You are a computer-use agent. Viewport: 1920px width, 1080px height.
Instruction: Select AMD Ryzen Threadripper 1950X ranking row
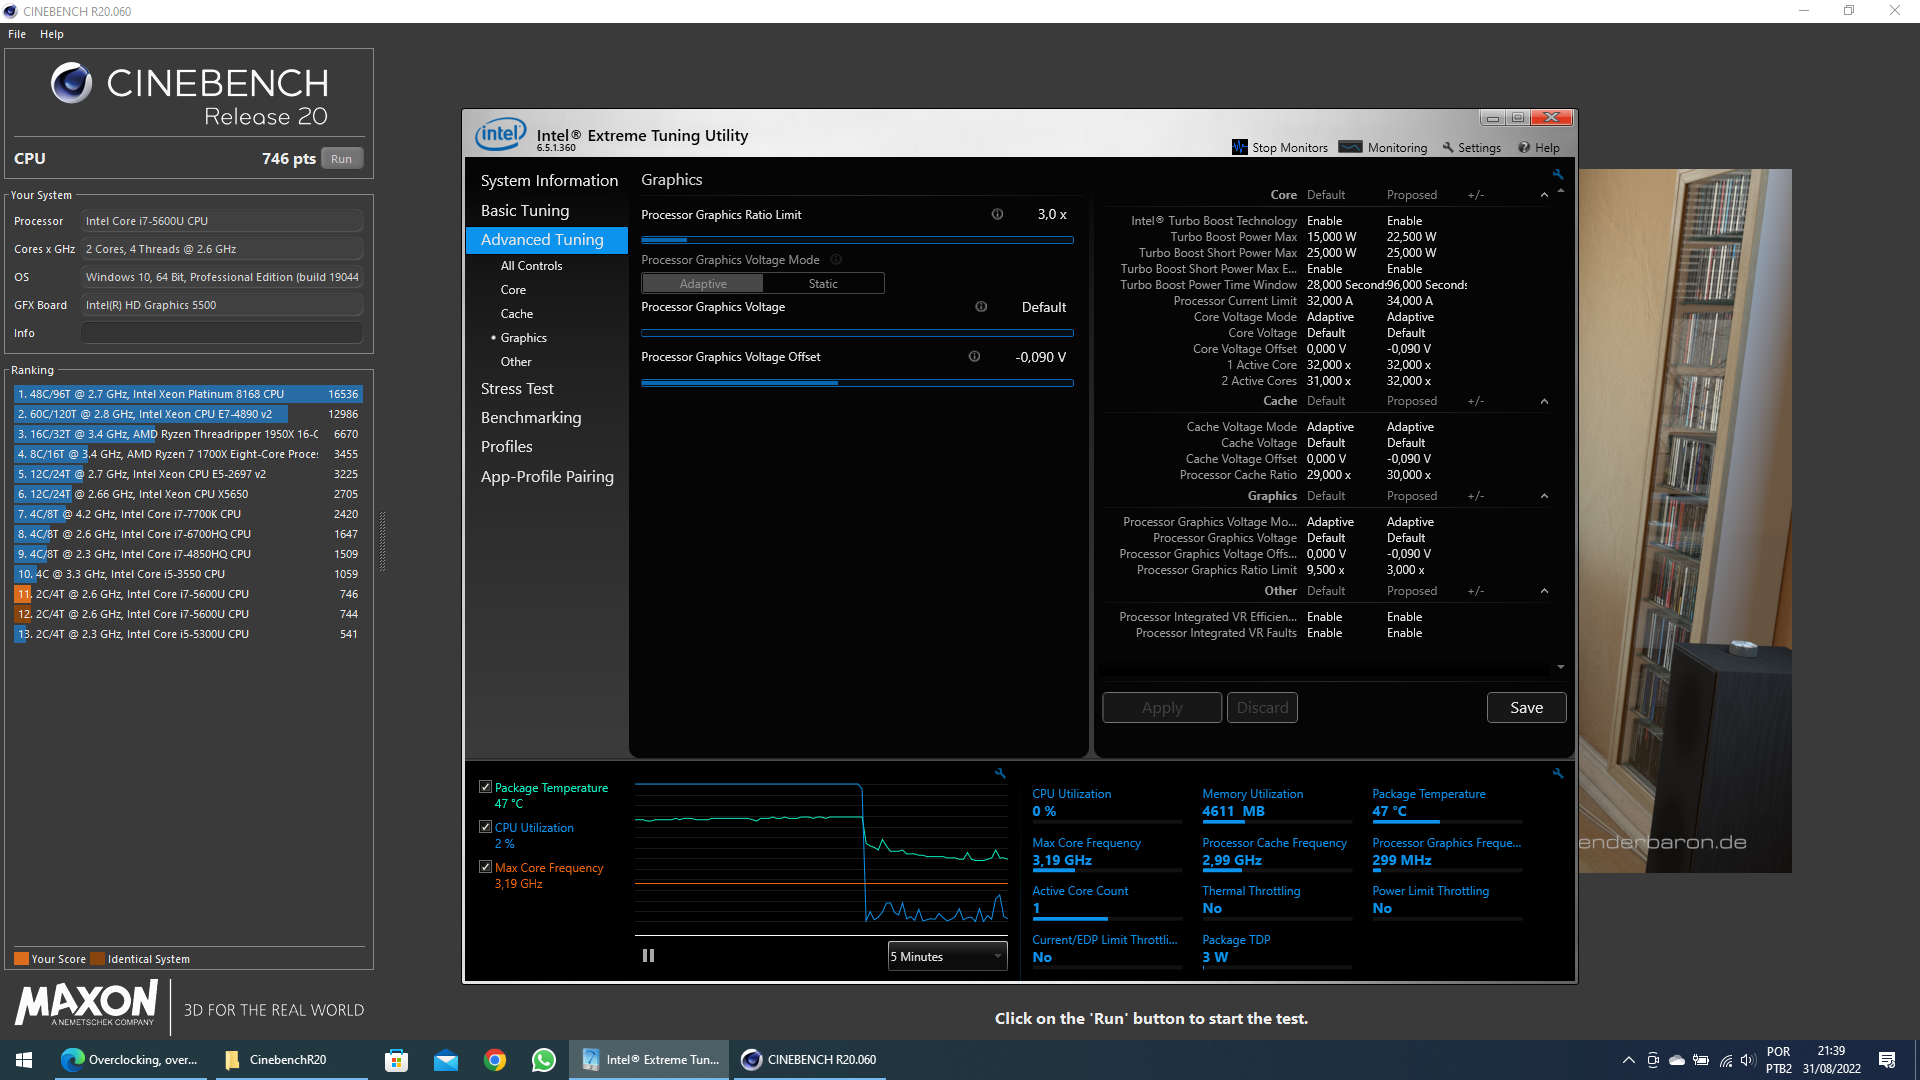coord(188,434)
